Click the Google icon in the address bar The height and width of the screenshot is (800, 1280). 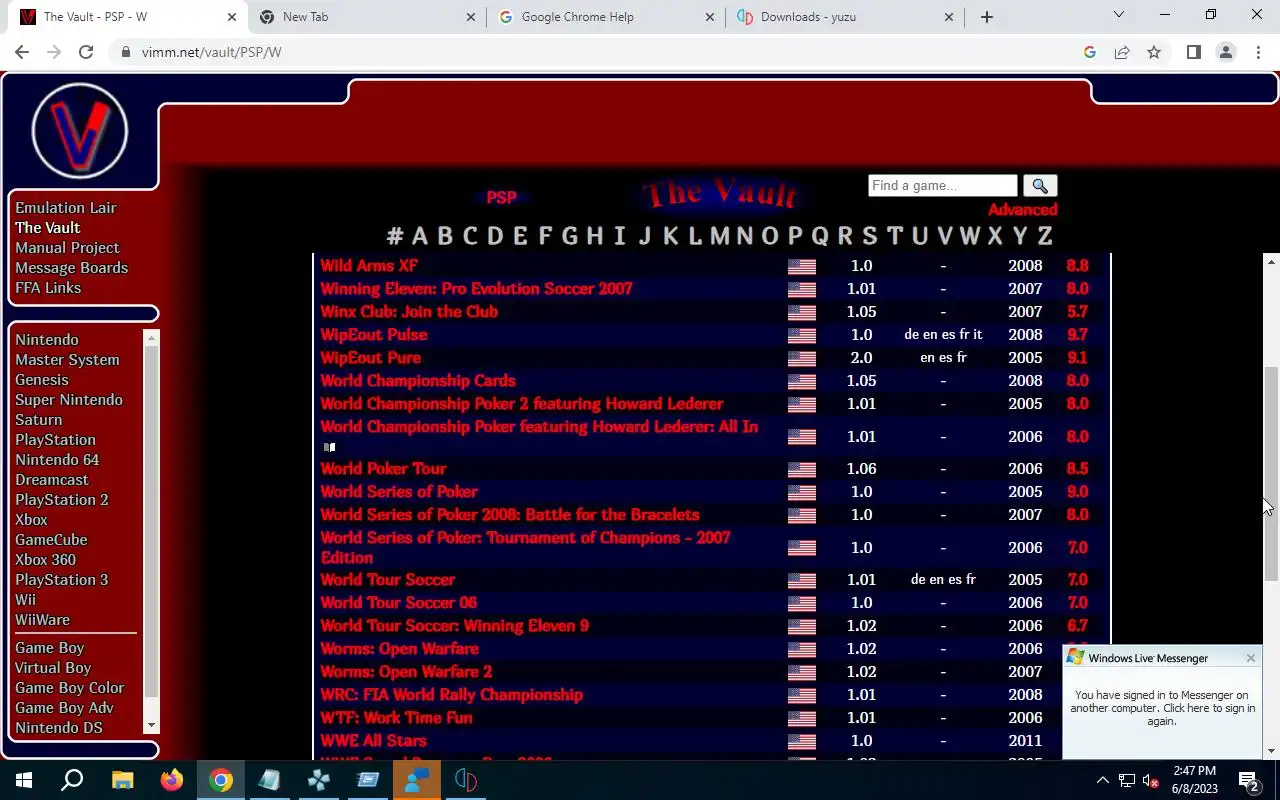(1090, 52)
